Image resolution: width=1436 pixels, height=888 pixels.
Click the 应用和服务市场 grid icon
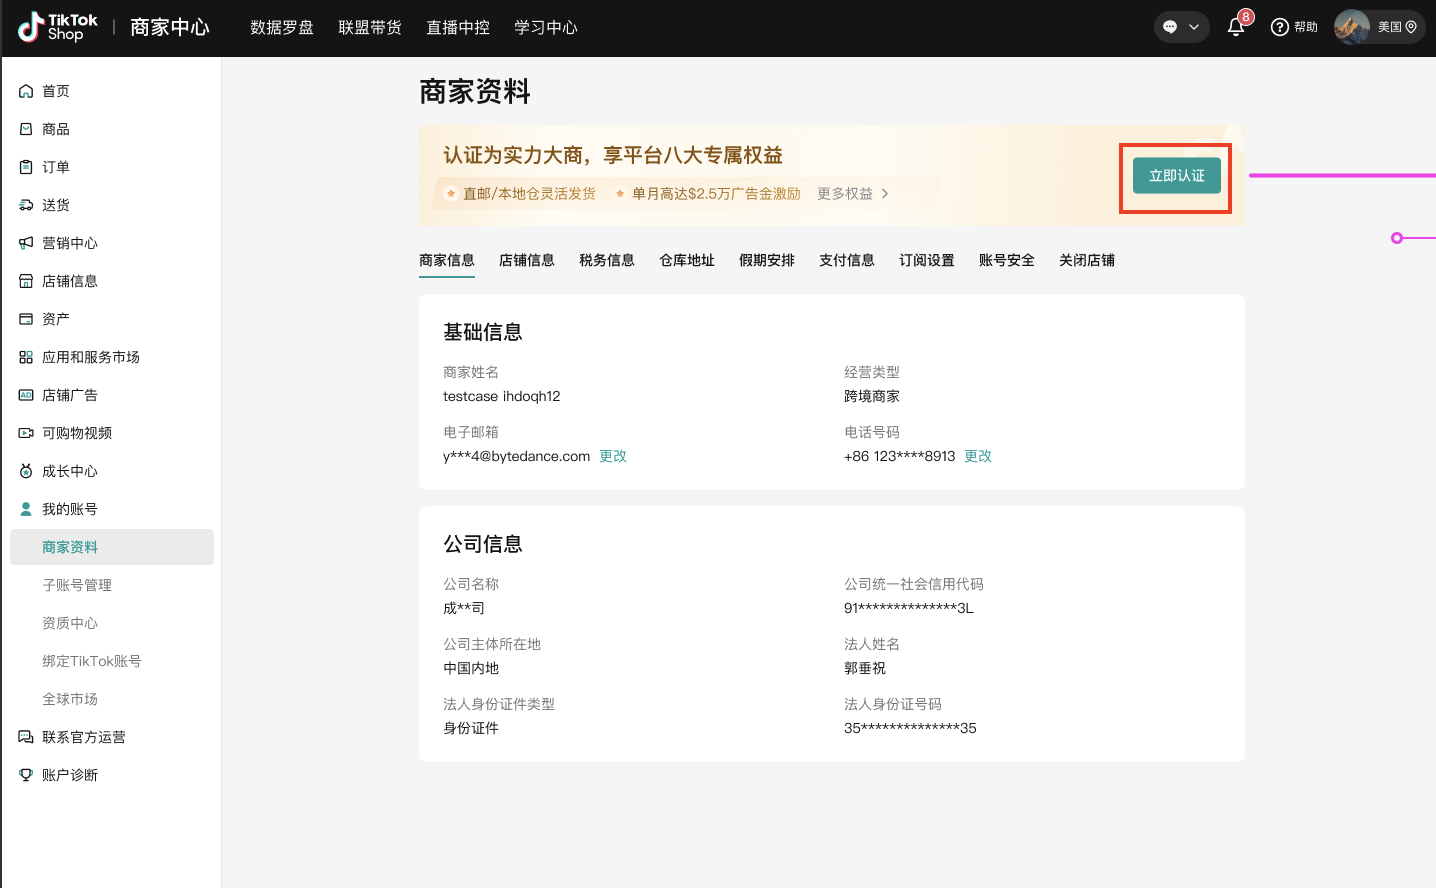(26, 357)
